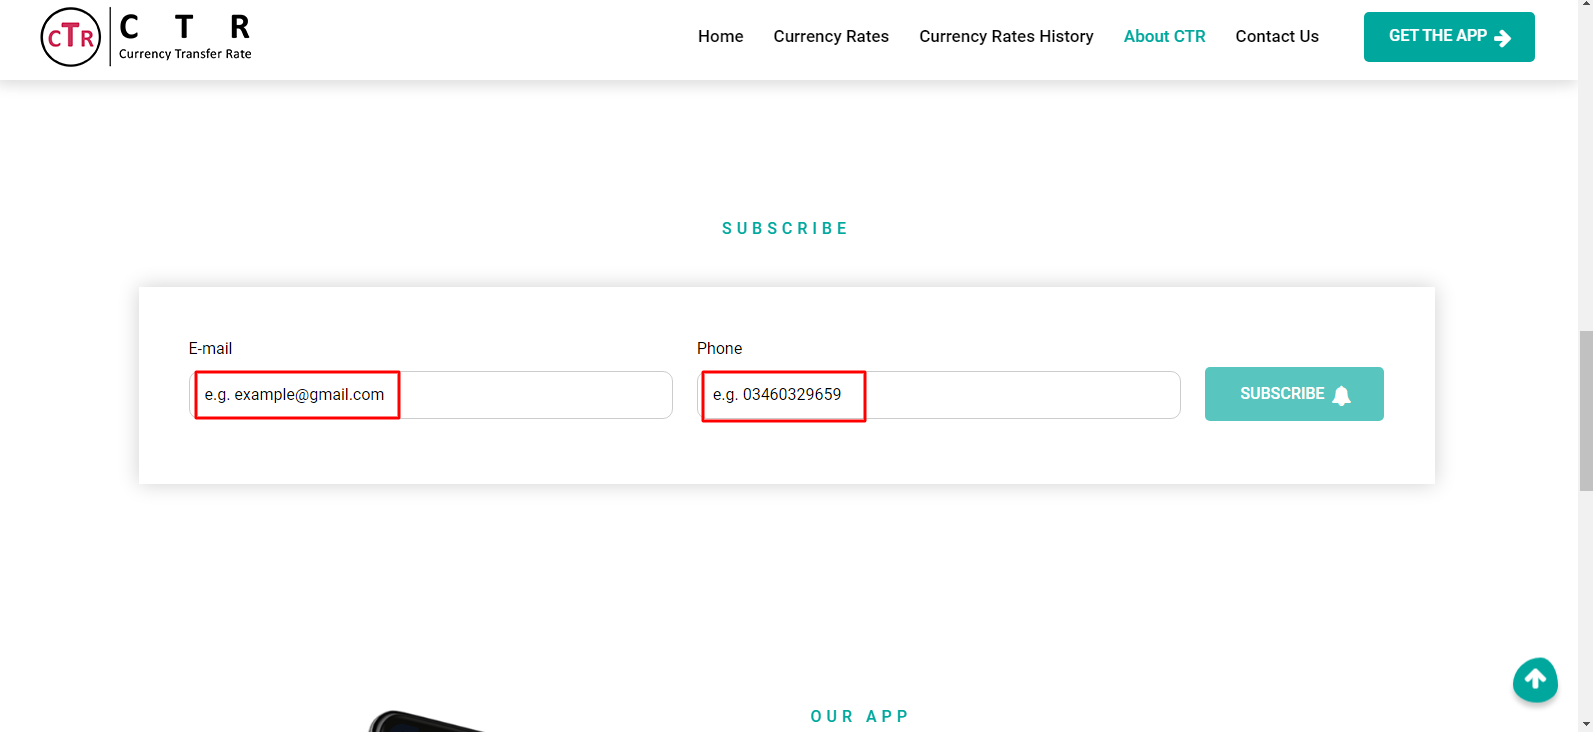Open the Currency Rates page
The image size is (1593, 732).
831,37
